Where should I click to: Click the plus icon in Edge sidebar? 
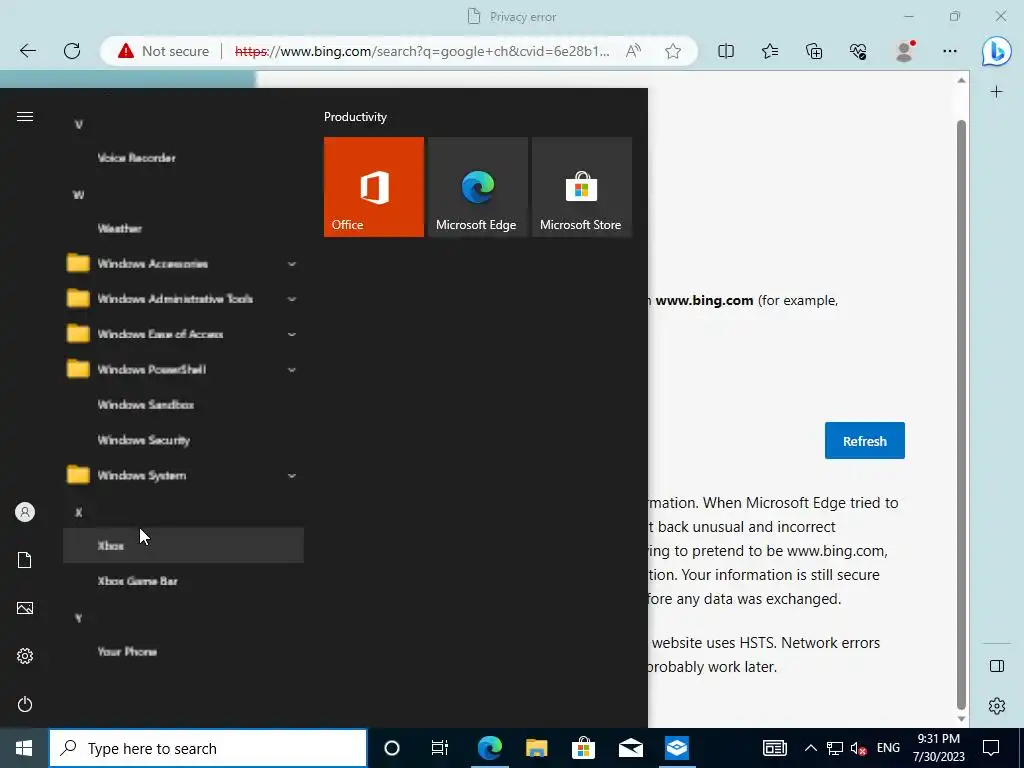997,92
